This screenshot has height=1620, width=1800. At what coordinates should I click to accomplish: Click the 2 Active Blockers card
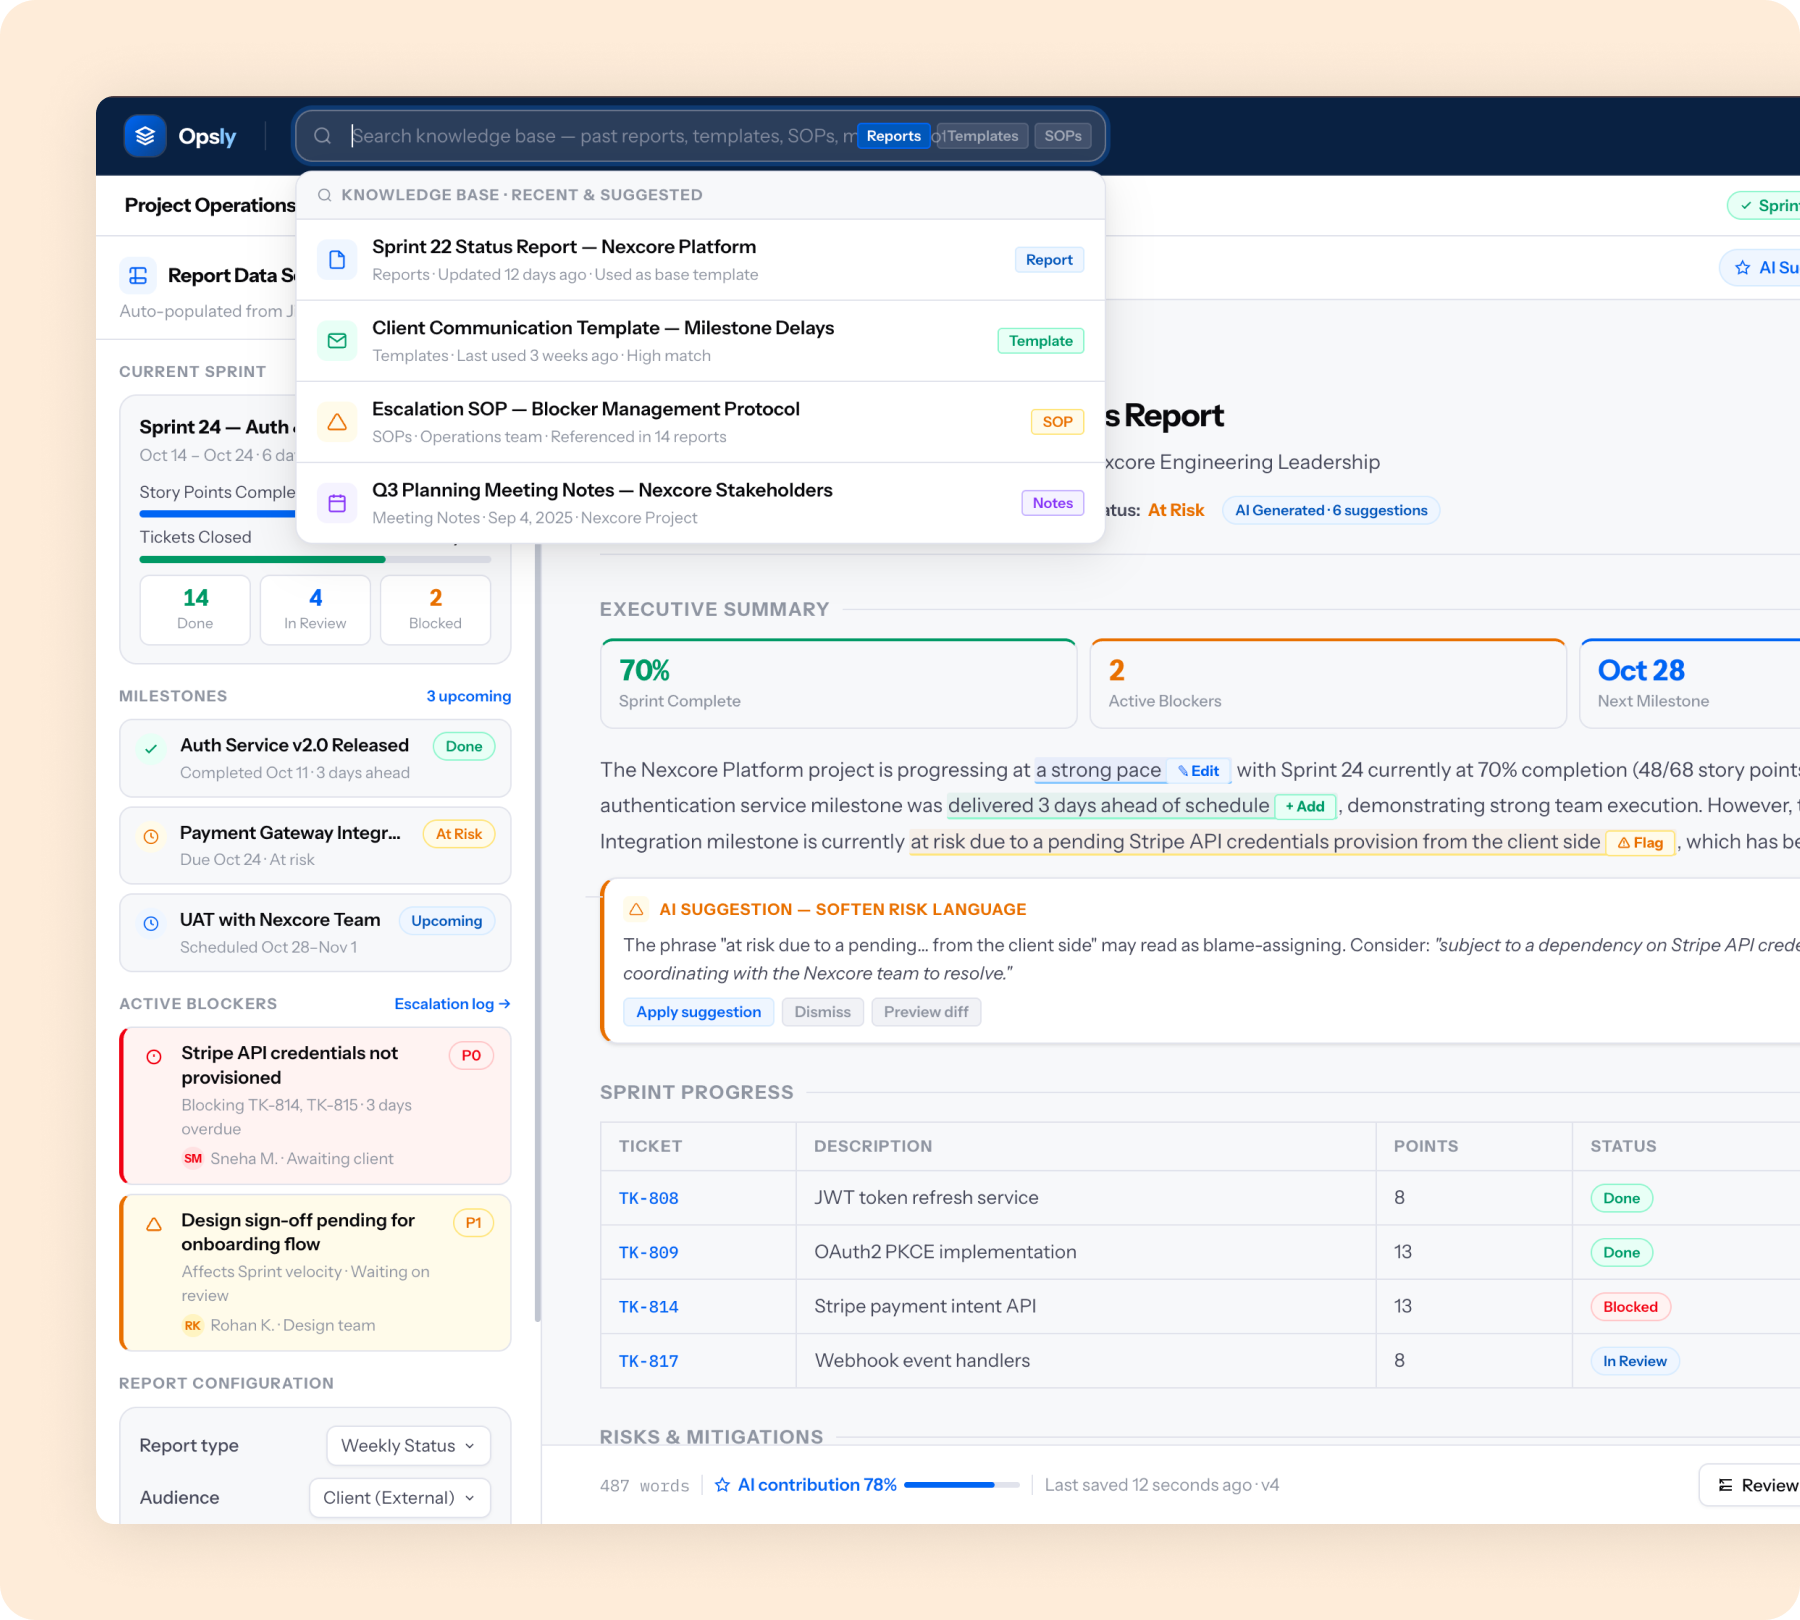(x=1328, y=684)
